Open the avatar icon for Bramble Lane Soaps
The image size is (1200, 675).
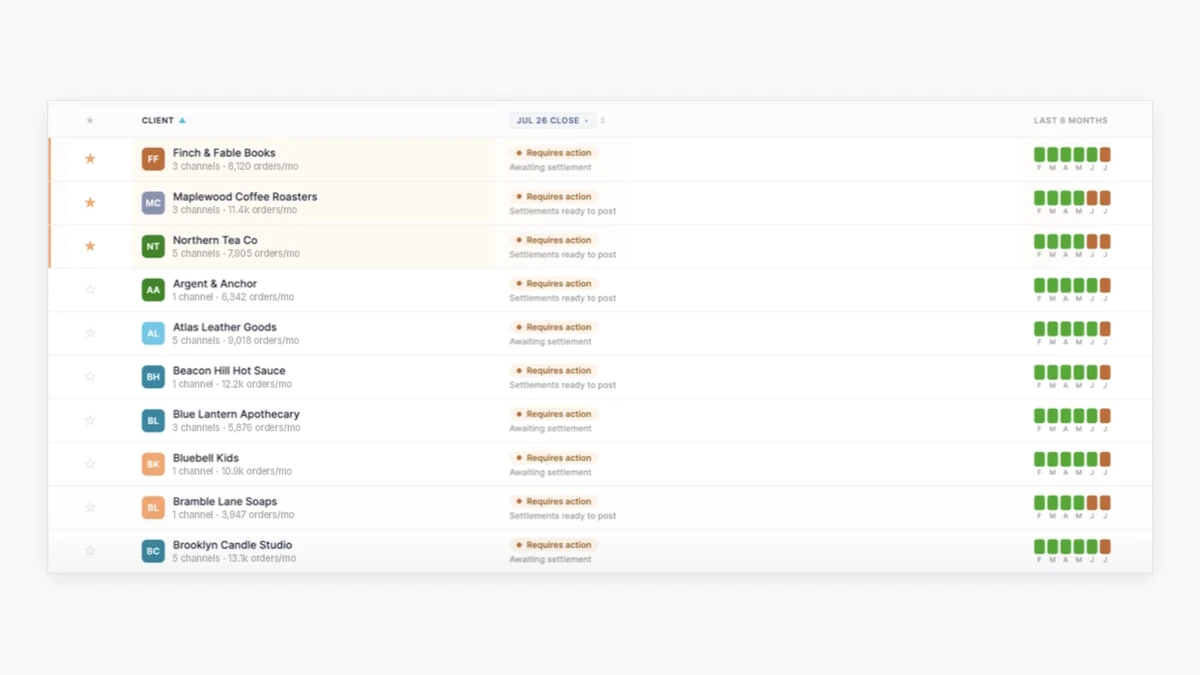coord(153,508)
